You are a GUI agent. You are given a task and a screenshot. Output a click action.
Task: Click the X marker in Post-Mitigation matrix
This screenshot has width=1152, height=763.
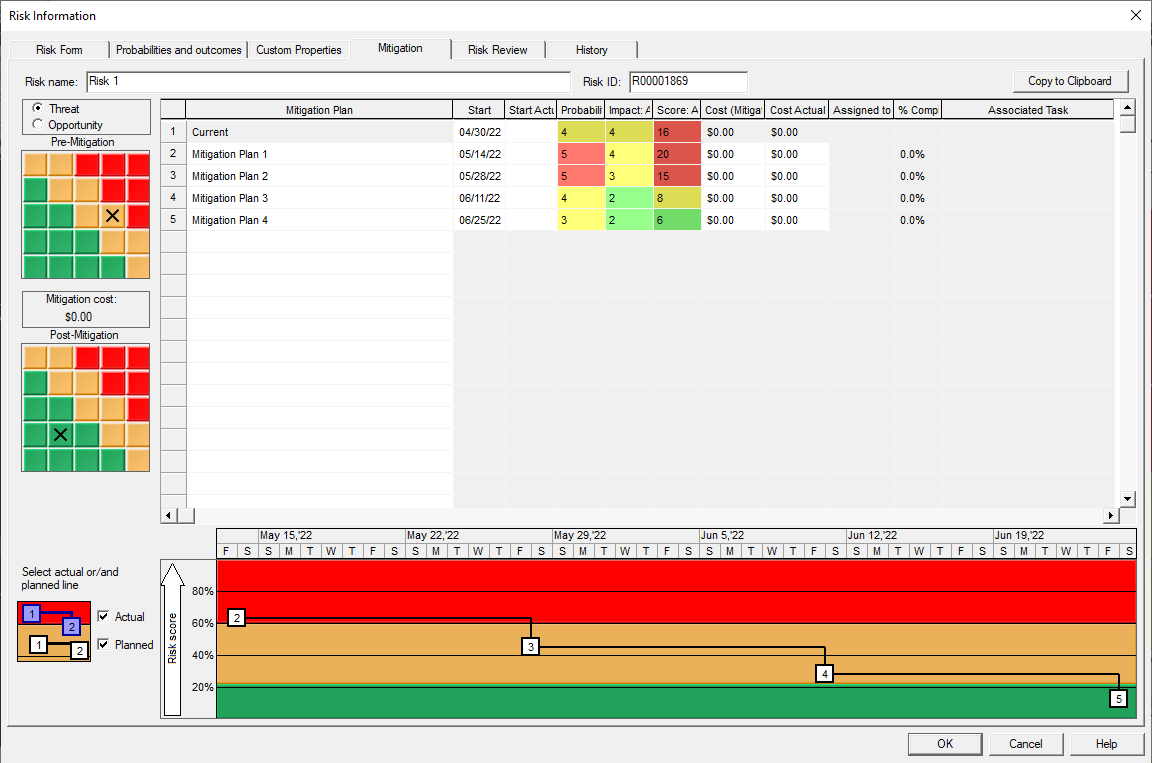[60, 435]
